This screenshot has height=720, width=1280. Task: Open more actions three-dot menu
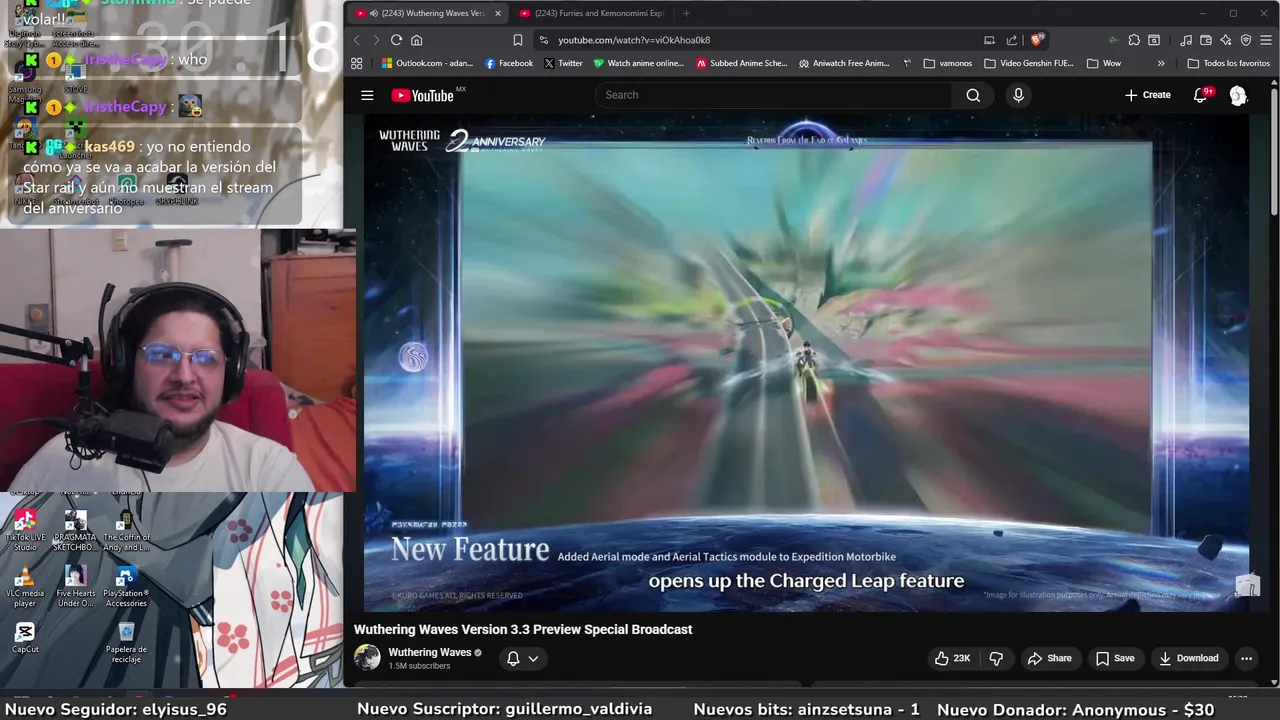(x=1246, y=658)
